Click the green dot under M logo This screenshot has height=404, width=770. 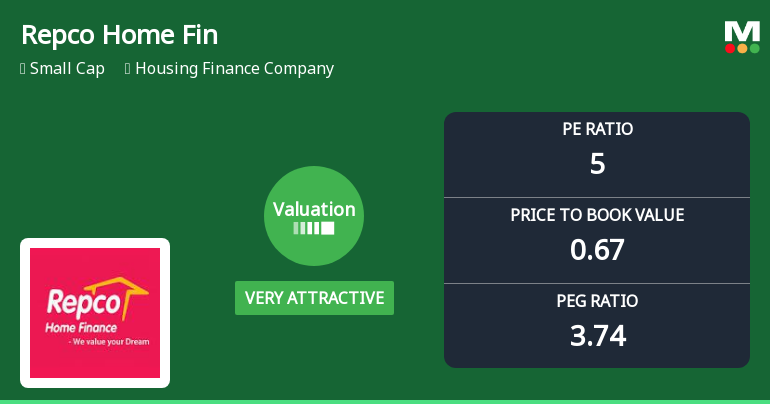tap(755, 48)
